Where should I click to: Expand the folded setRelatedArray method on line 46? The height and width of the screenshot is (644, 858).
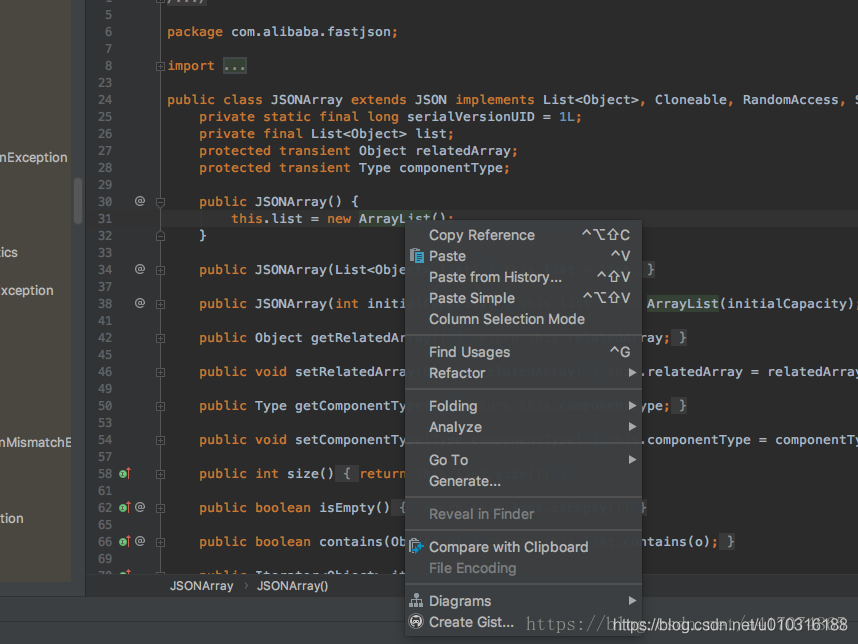pyautogui.click(x=160, y=373)
